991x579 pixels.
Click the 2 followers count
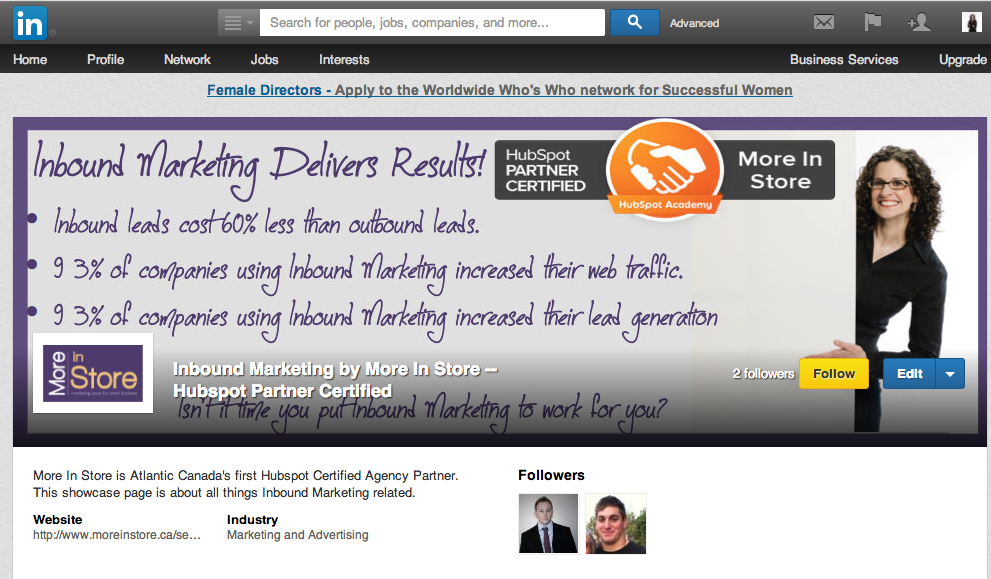coord(763,374)
